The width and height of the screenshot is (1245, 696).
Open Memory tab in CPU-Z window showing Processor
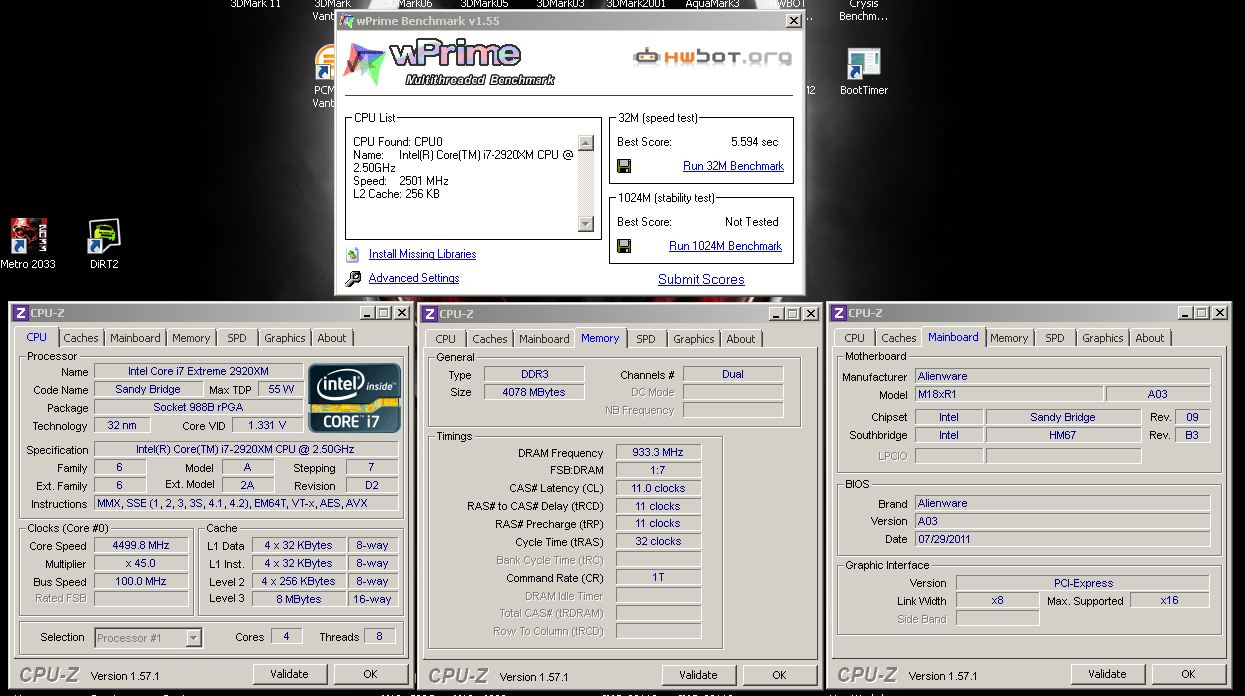pos(191,338)
